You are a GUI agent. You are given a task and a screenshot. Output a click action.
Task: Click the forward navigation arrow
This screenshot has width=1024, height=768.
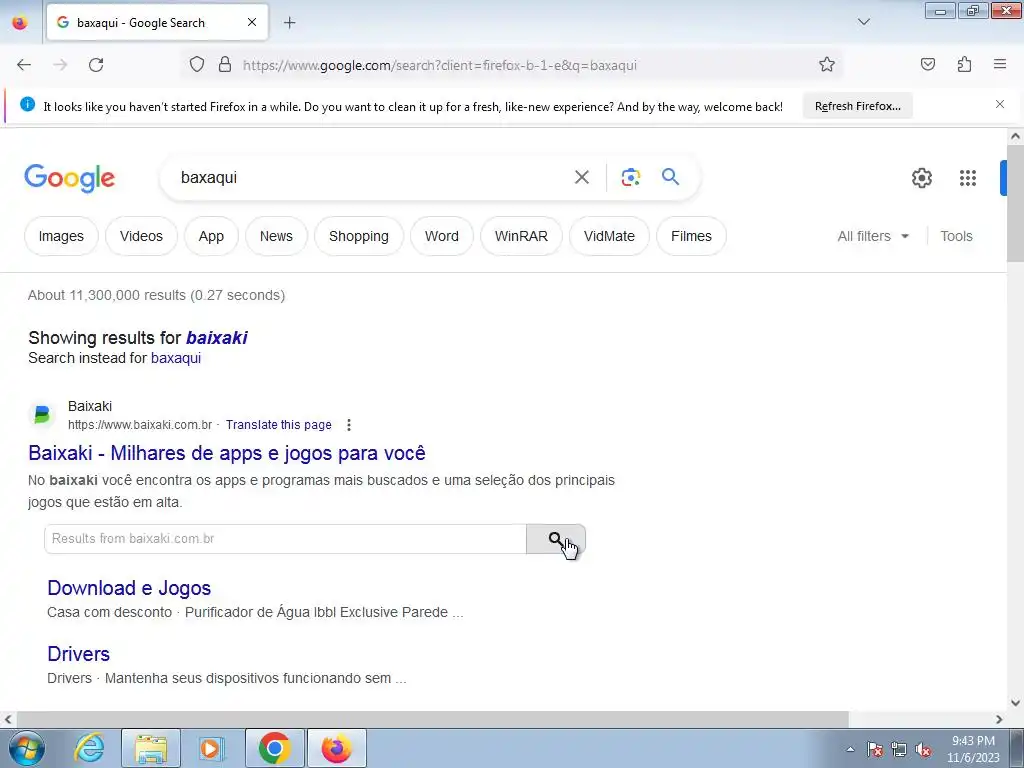[x=60, y=65]
